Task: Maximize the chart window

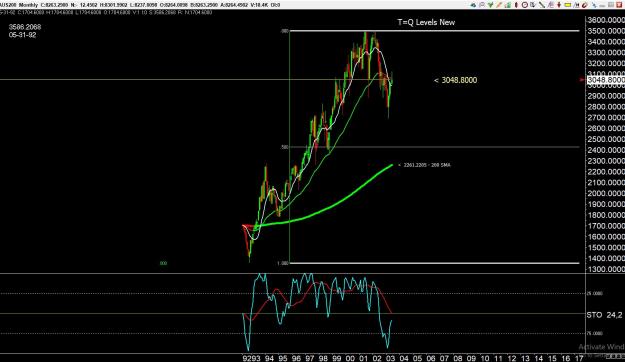Action: [x=611, y=5]
